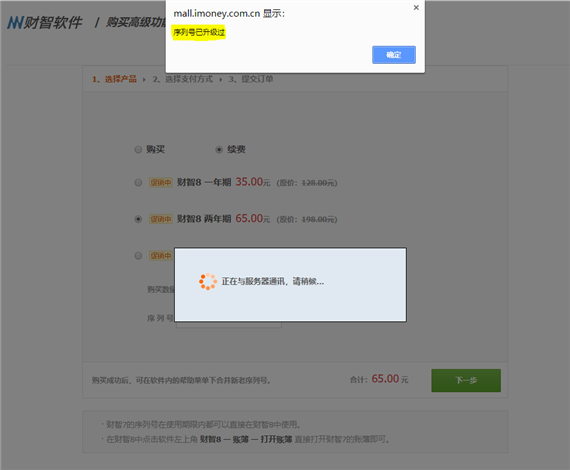
Task: Select the 购买 radio option
Action: [x=138, y=149]
